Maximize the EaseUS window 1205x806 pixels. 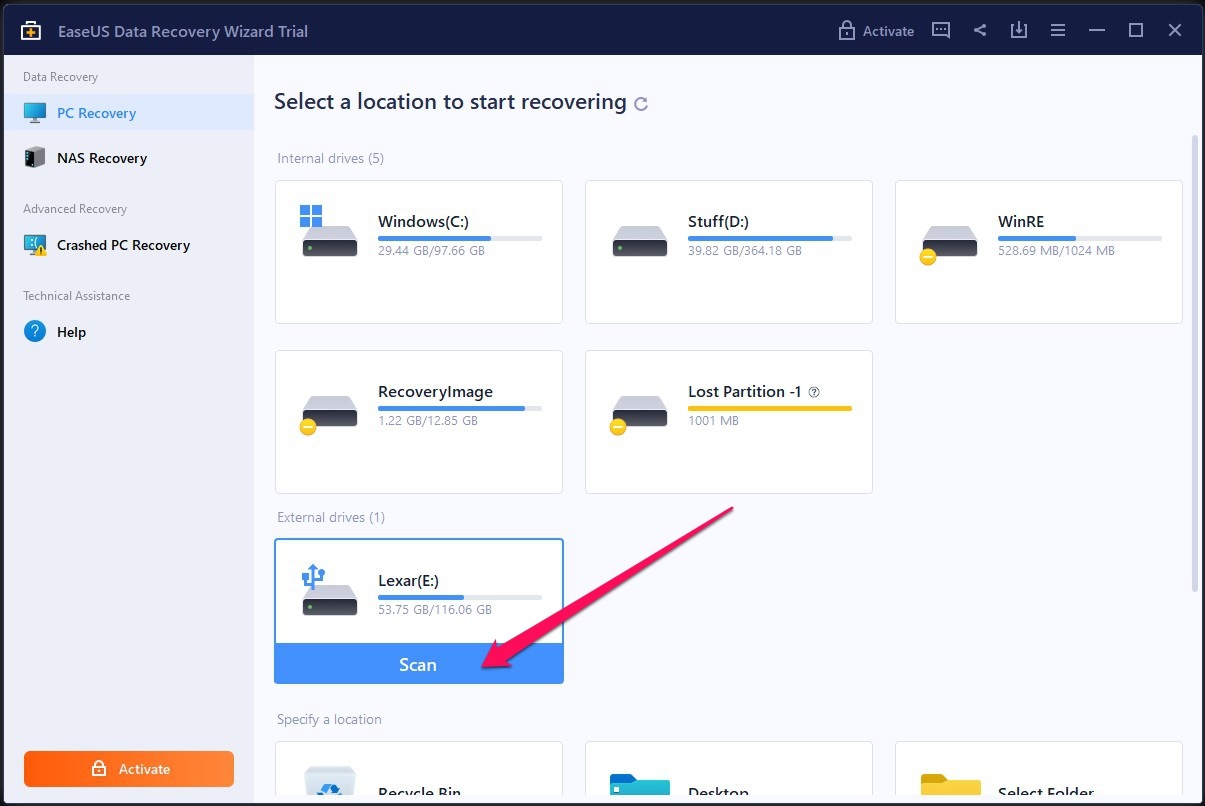pos(1136,31)
